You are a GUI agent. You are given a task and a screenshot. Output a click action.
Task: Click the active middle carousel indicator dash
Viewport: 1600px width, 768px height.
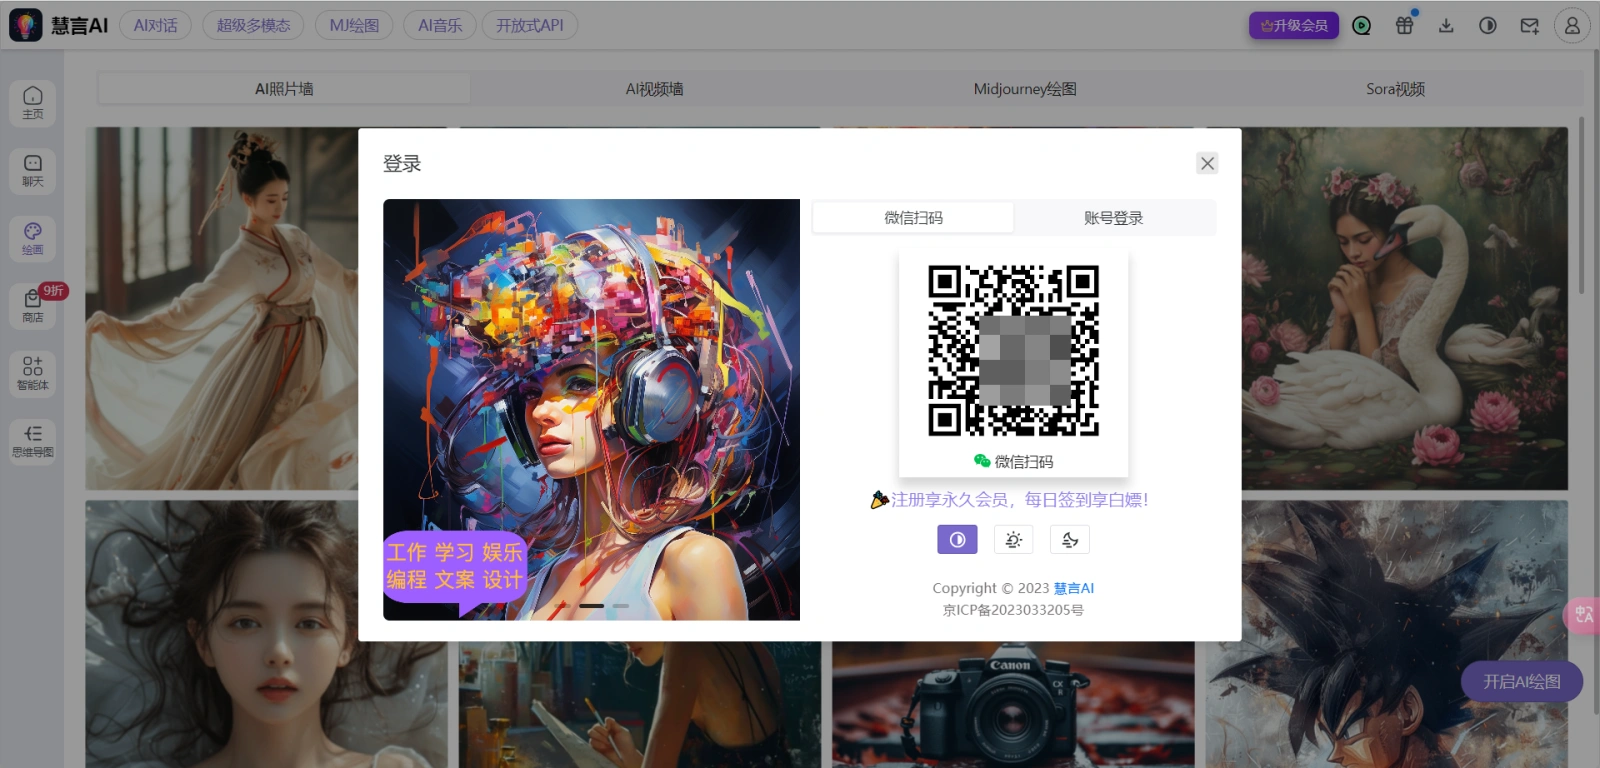coord(591,605)
